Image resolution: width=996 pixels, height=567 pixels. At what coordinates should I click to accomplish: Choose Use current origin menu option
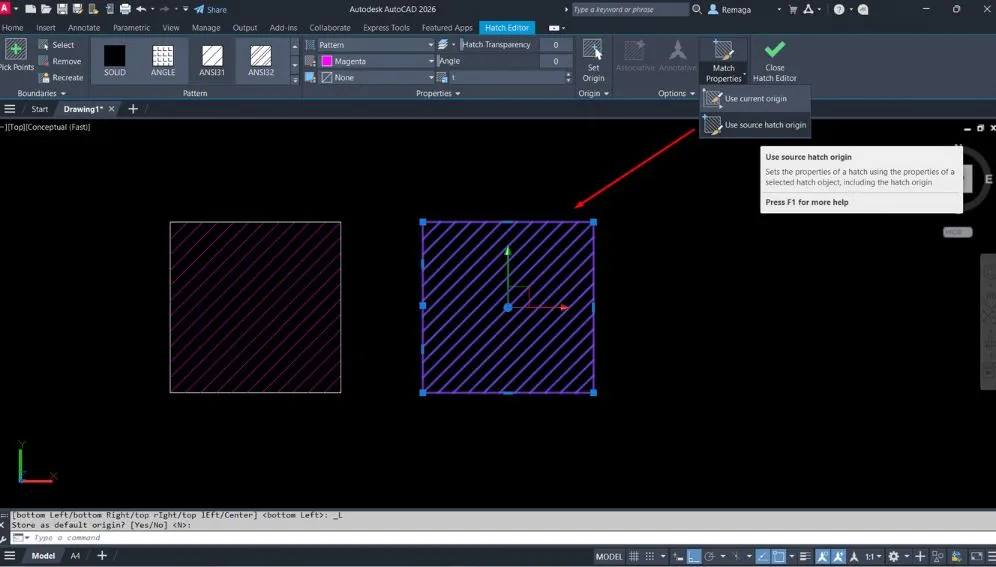(x=755, y=99)
